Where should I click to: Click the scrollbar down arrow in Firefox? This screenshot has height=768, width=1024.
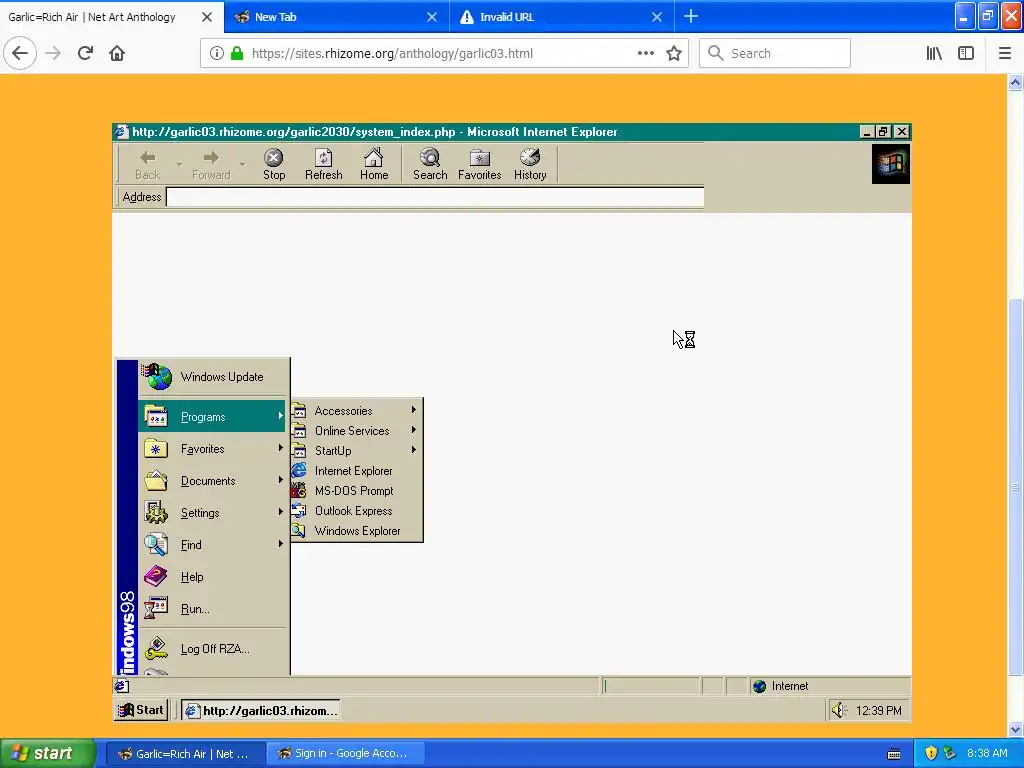click(x=1015, y=729)
